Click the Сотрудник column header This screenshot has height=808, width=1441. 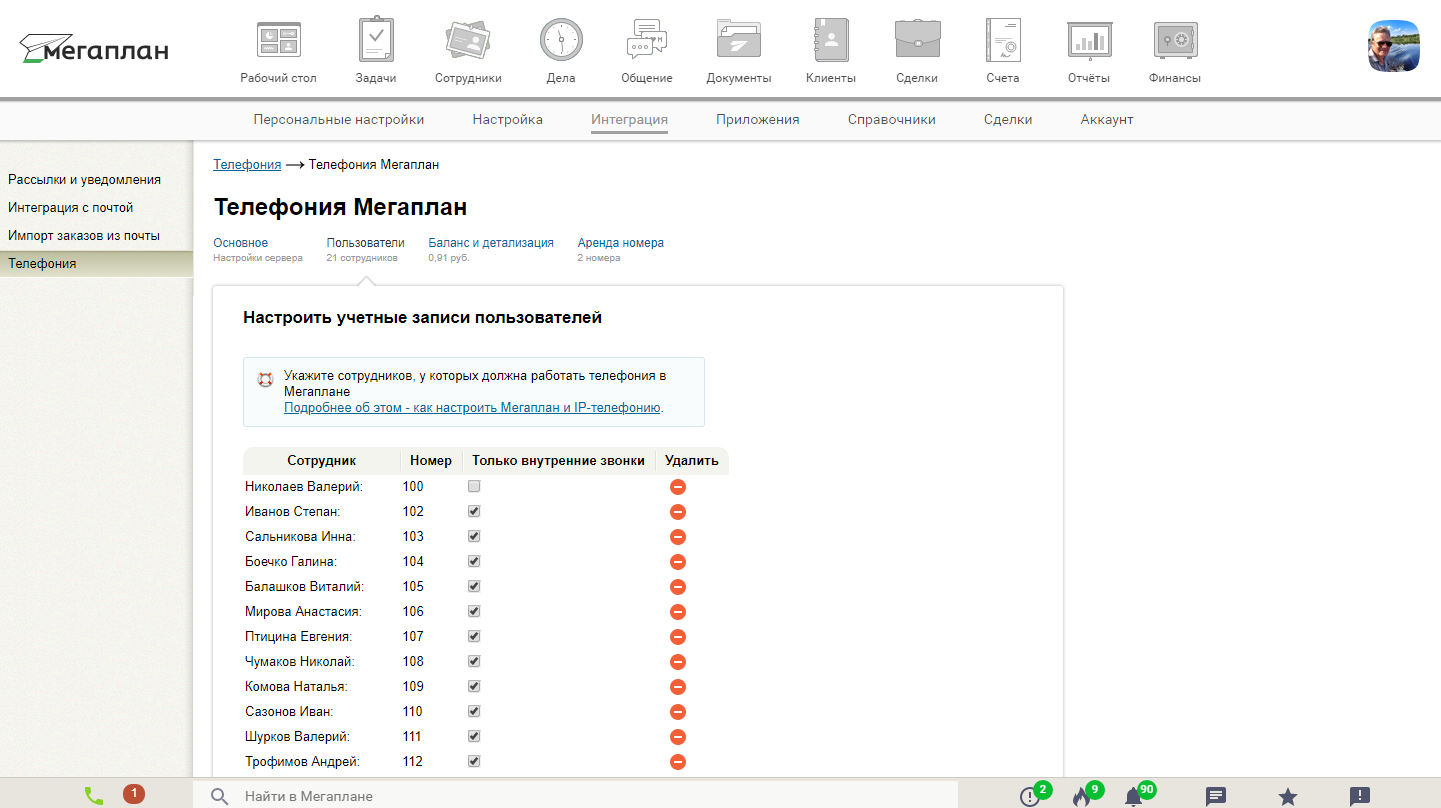click(322, 461)
